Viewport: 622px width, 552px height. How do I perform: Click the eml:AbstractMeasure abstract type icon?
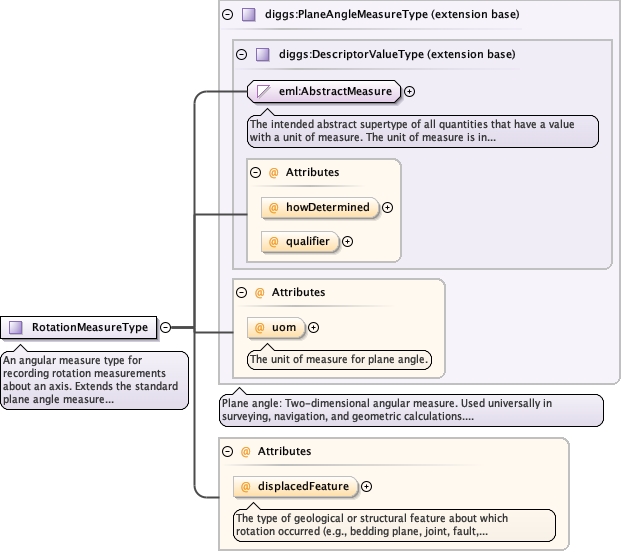(x=264, y=92)
